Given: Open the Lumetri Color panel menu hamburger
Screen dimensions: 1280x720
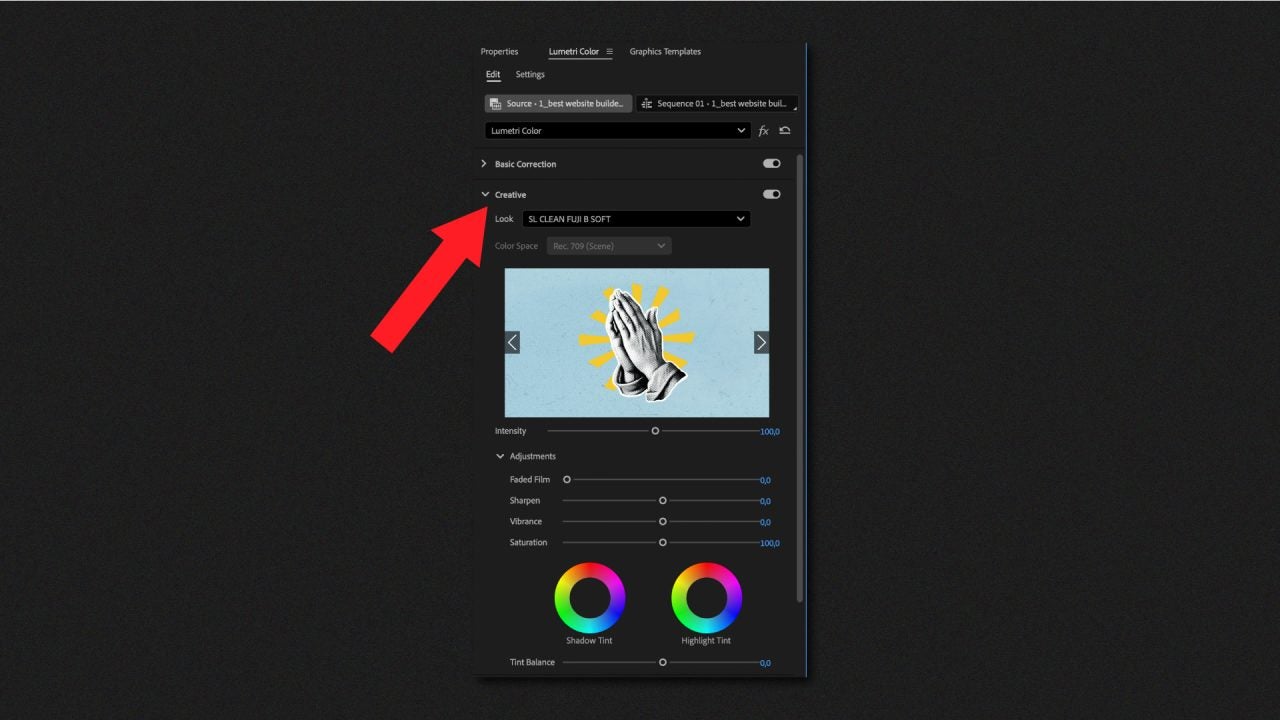Looking at the screenshot, I should [607, 51].
